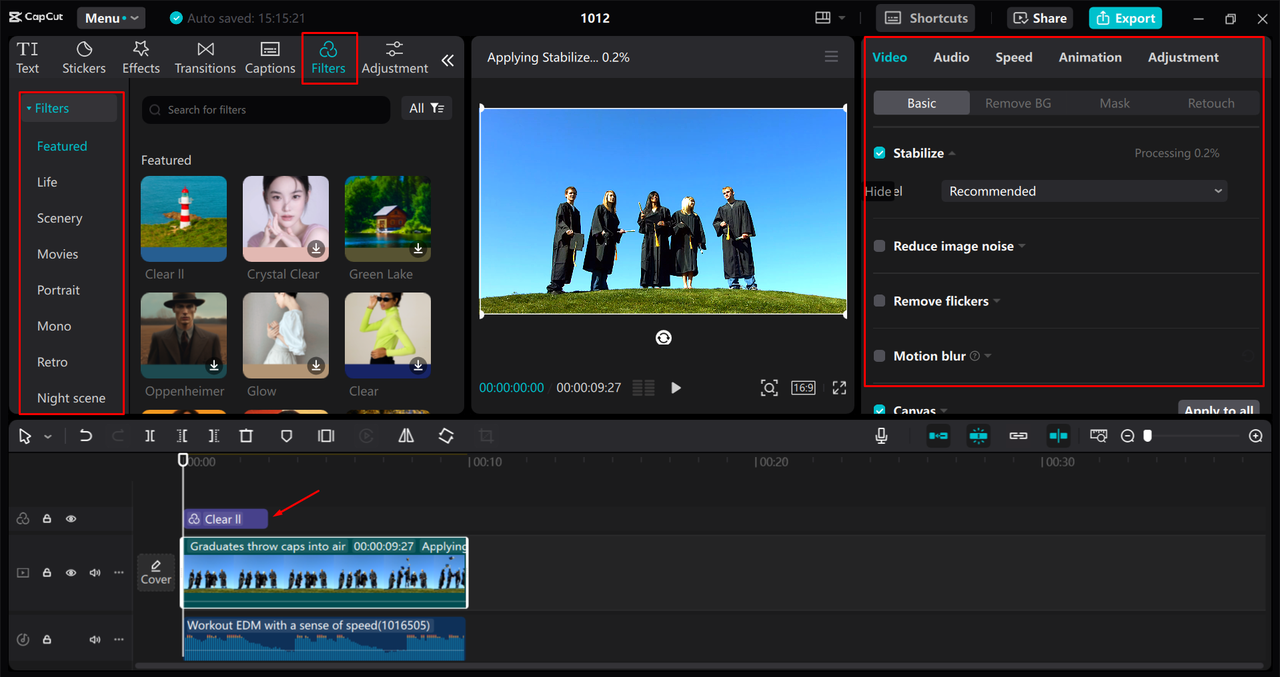Open the Adjustment panel in top toolbar
This screenshot has height=677, width=1280.
[x=395, y=58]
